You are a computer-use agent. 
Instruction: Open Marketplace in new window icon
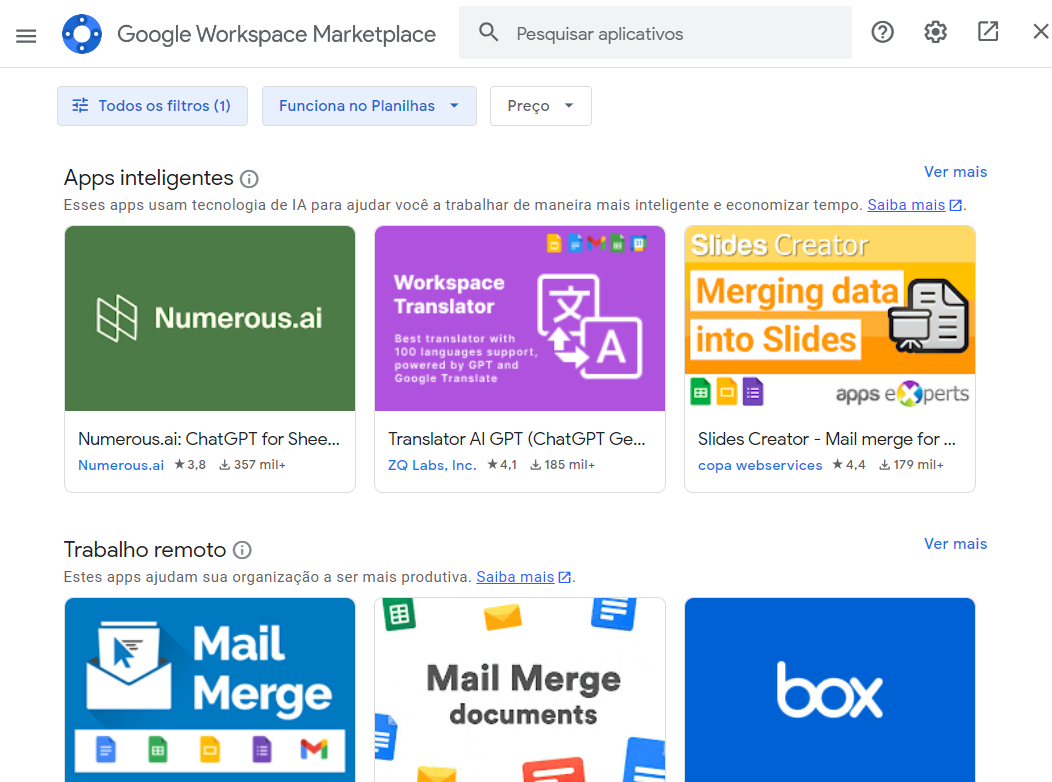coord(988,32)
